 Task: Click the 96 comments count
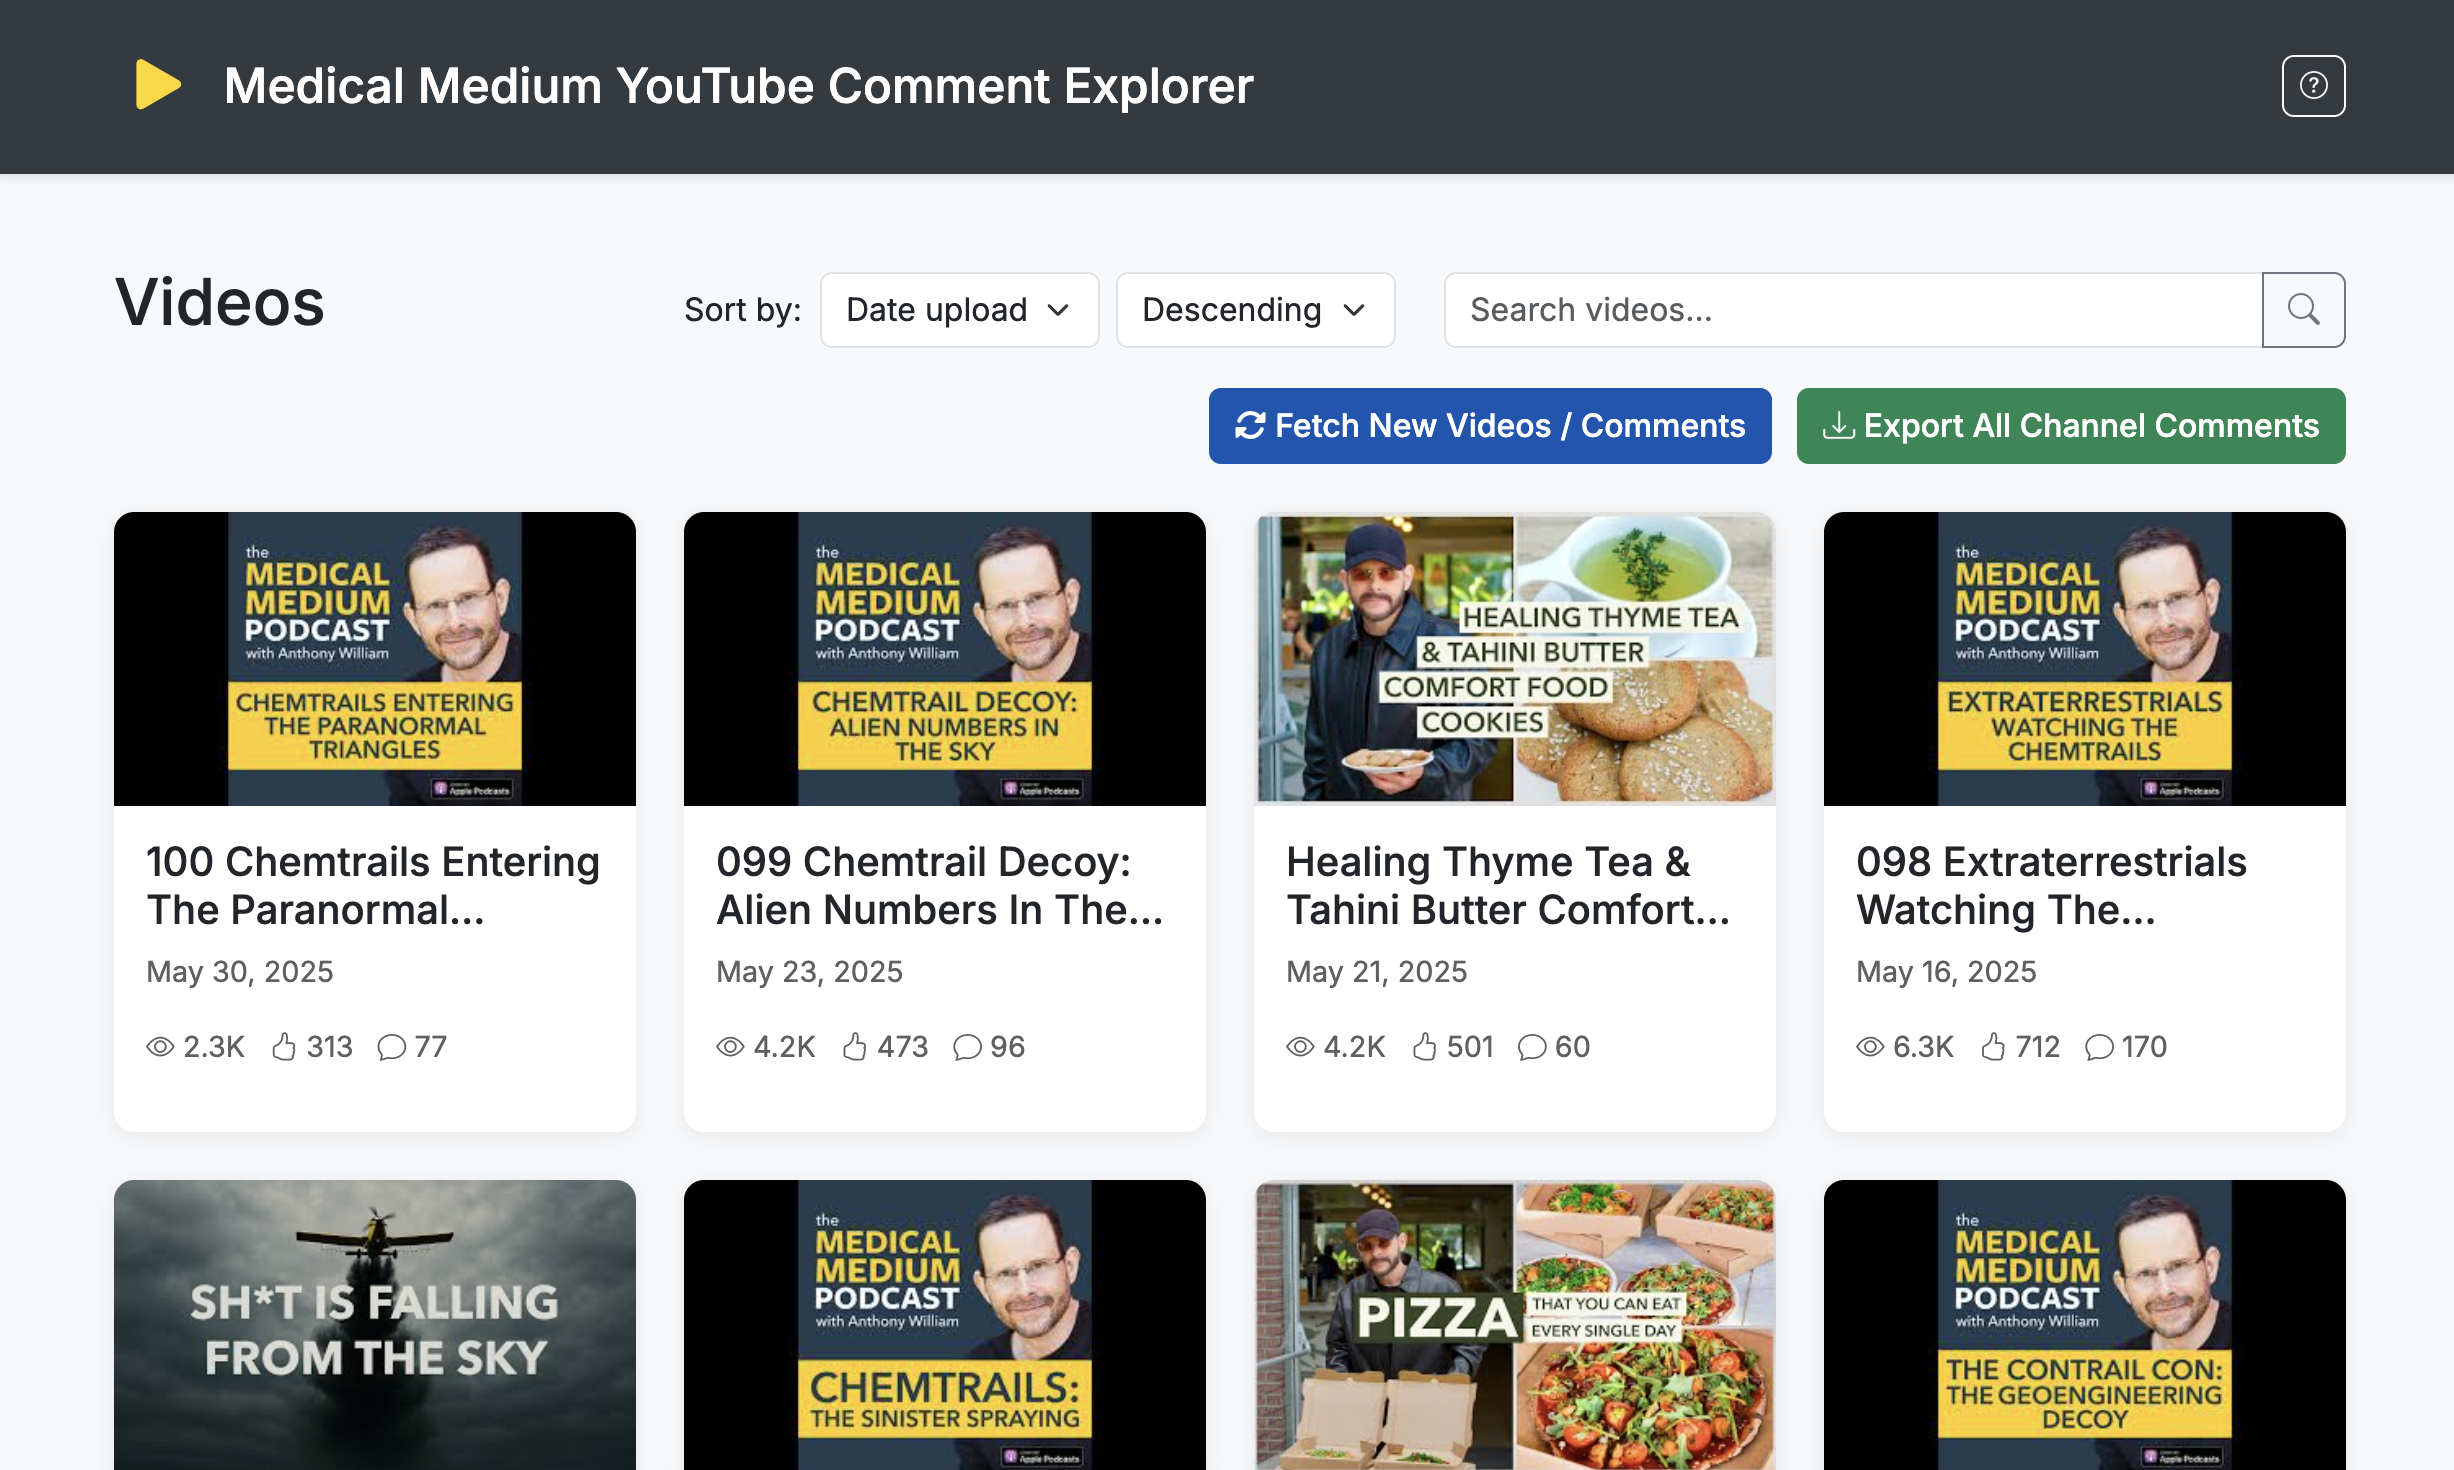[x=1007, y=1047]
